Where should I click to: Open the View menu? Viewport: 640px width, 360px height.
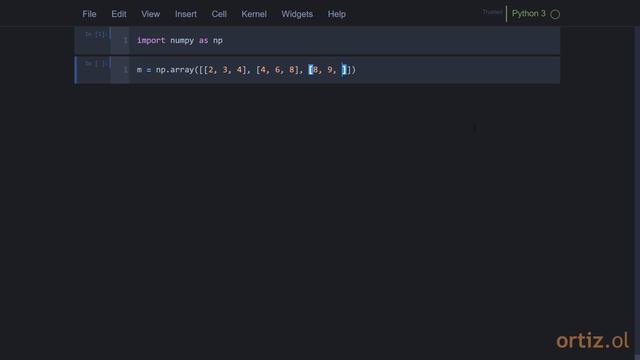pyautogui.click(x=151, y=14)
